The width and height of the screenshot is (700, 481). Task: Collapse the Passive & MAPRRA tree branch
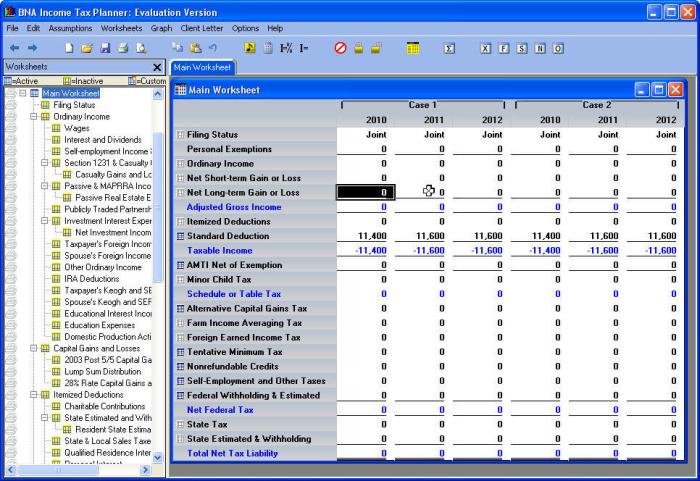tap(45, 186)
